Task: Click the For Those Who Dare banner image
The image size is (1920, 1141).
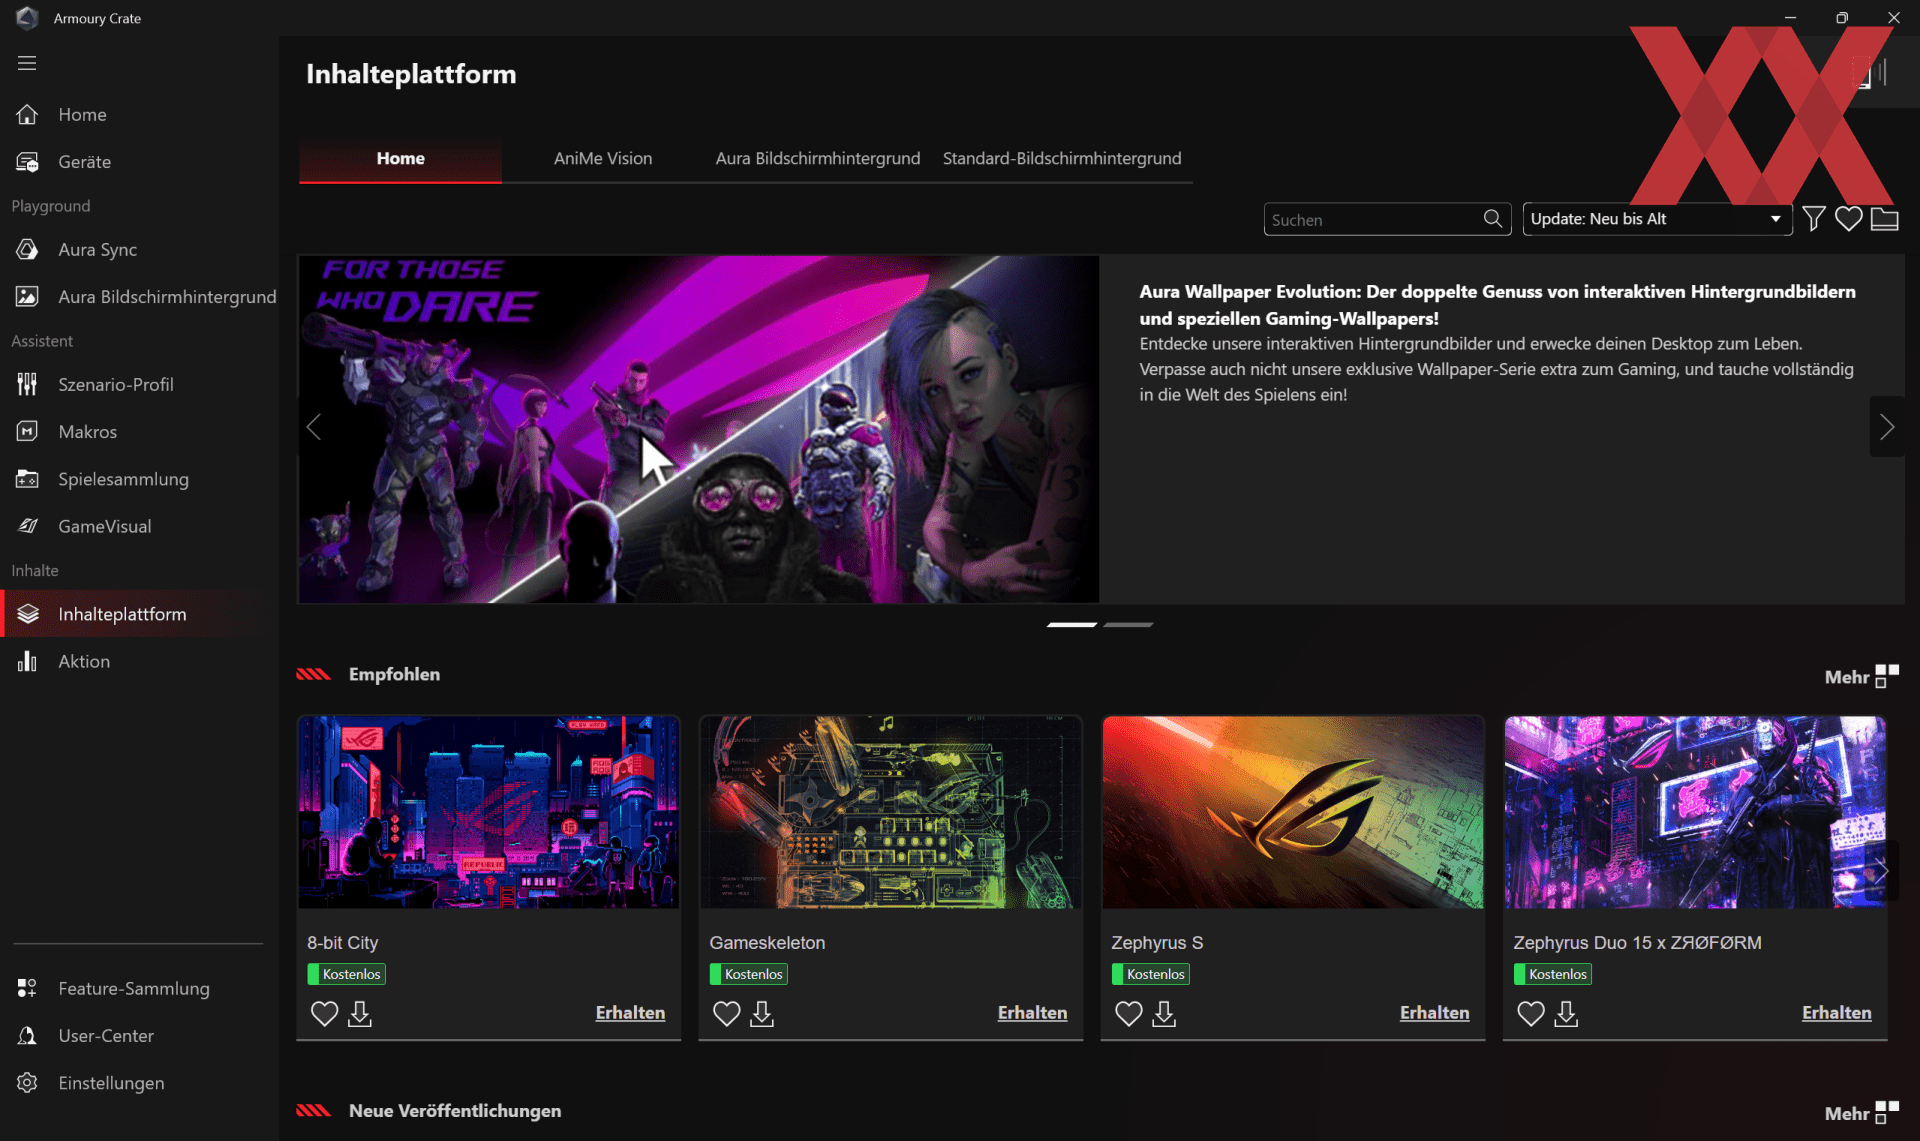Action: coord(698,429)
